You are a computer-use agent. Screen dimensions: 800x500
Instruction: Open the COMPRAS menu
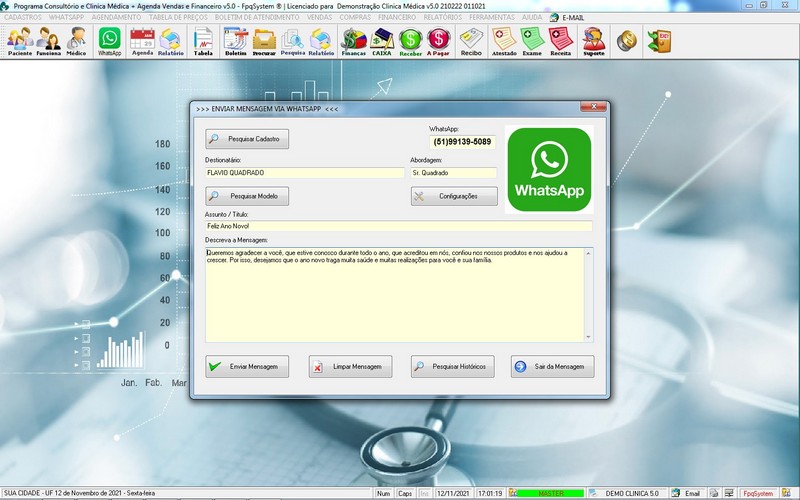tap(355, 17)
